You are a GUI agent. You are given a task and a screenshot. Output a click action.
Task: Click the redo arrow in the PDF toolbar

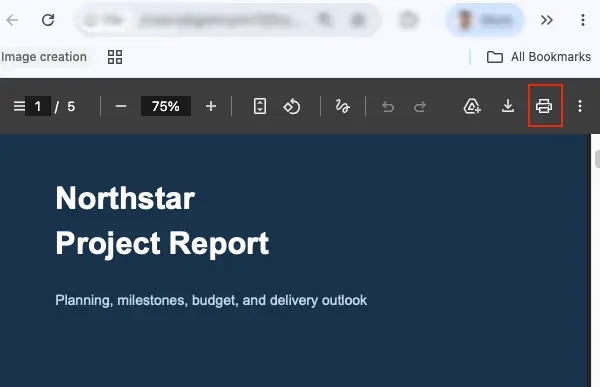click(x=420, y=106)
